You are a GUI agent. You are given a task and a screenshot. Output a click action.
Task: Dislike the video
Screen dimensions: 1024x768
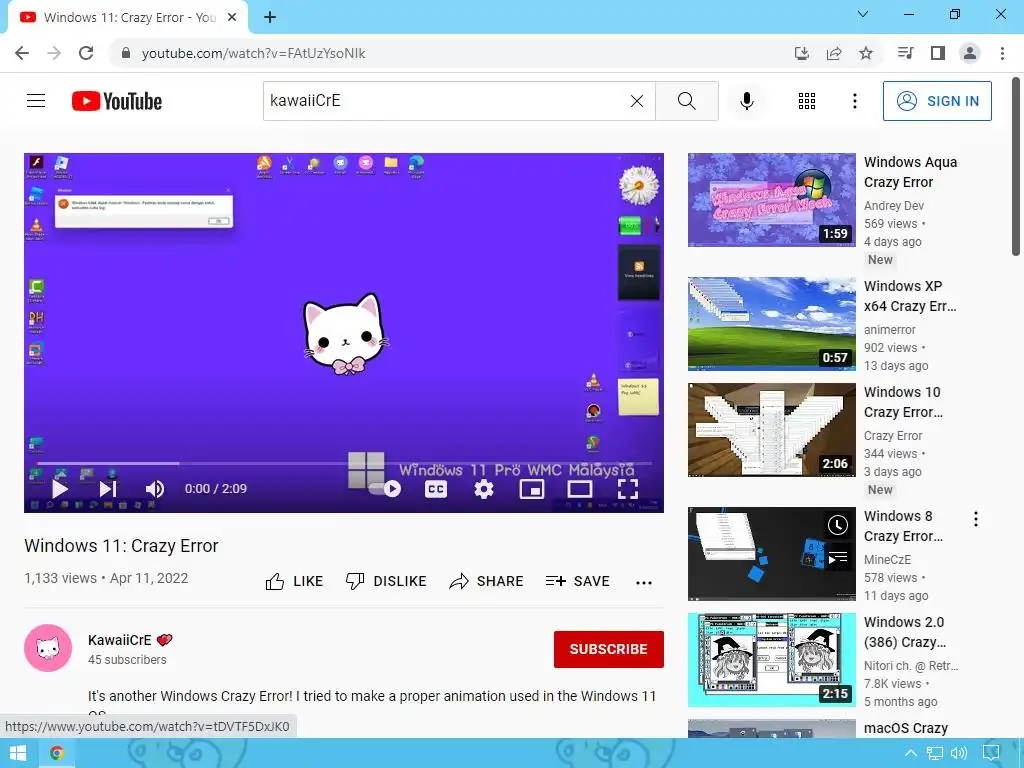pyautogui.click(x=386, y=581)
